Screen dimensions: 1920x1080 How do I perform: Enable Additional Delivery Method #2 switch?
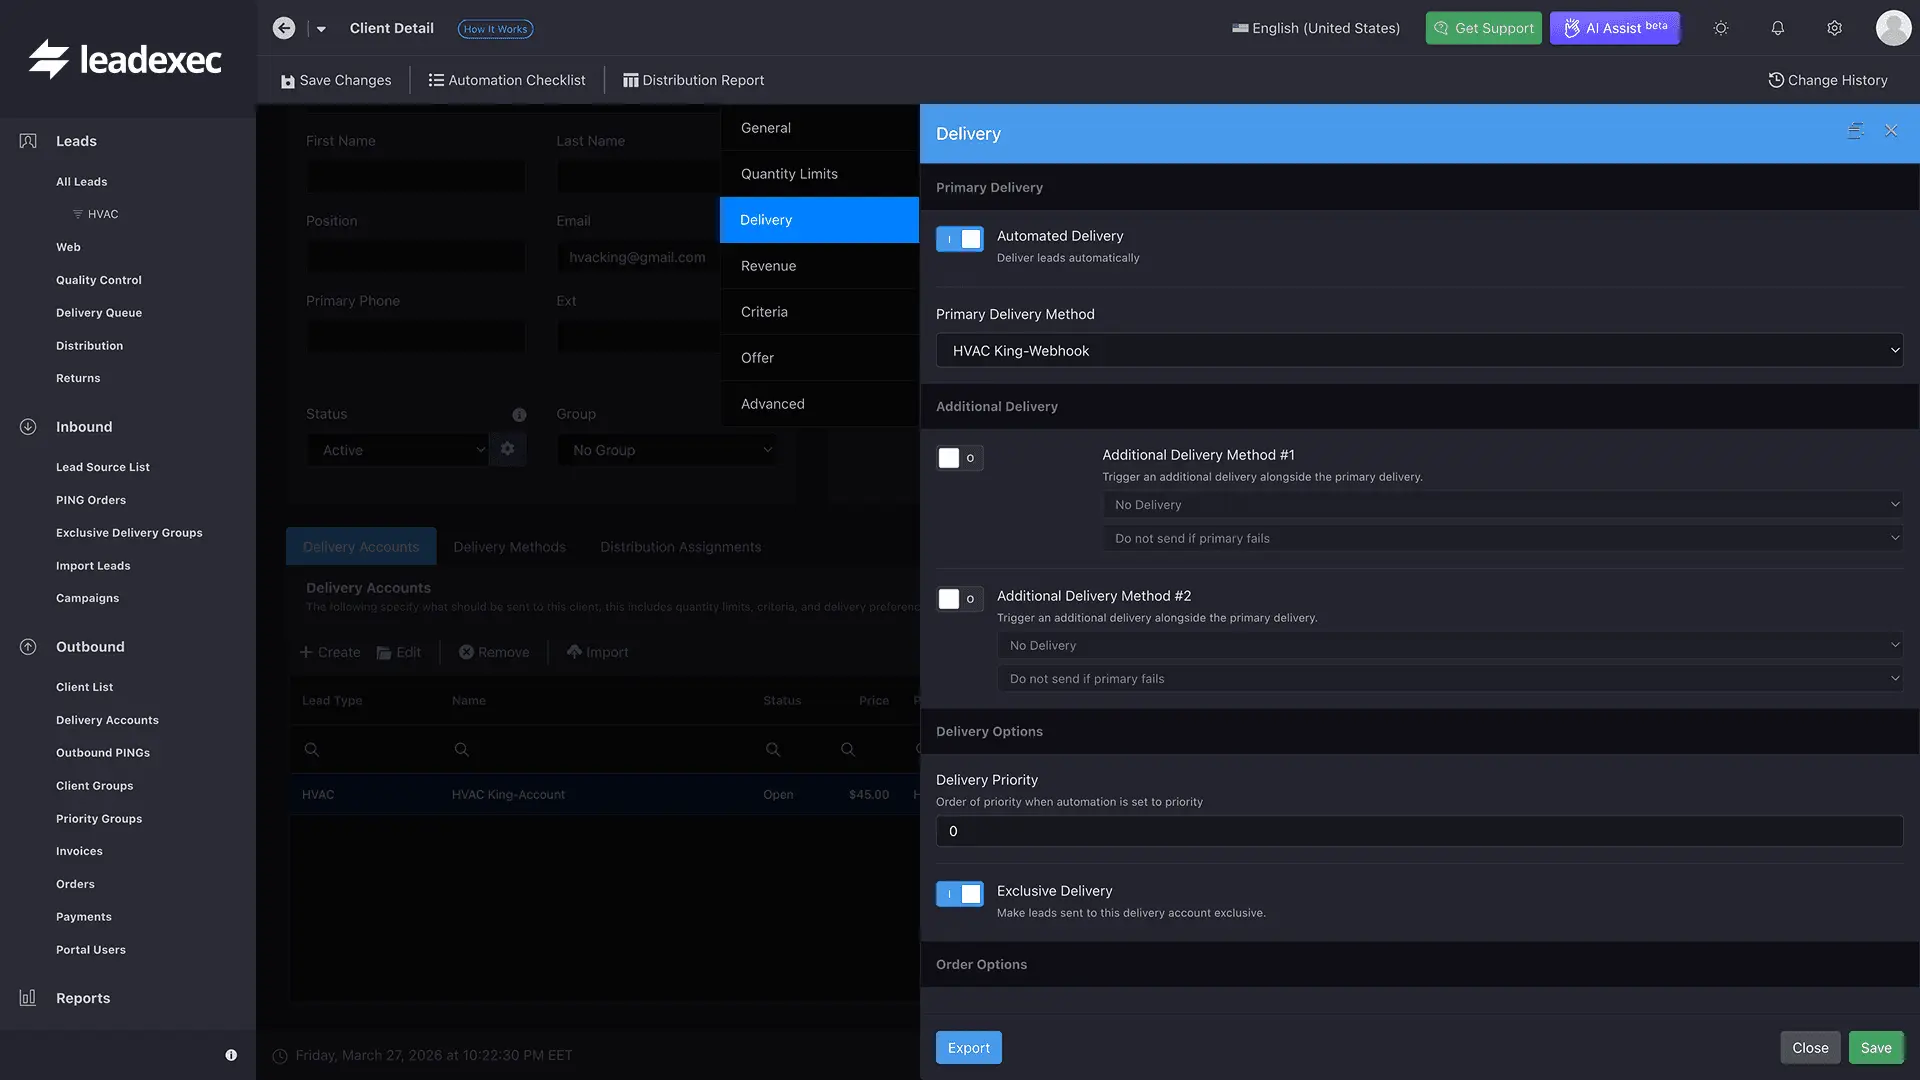(x=960, y=599)
